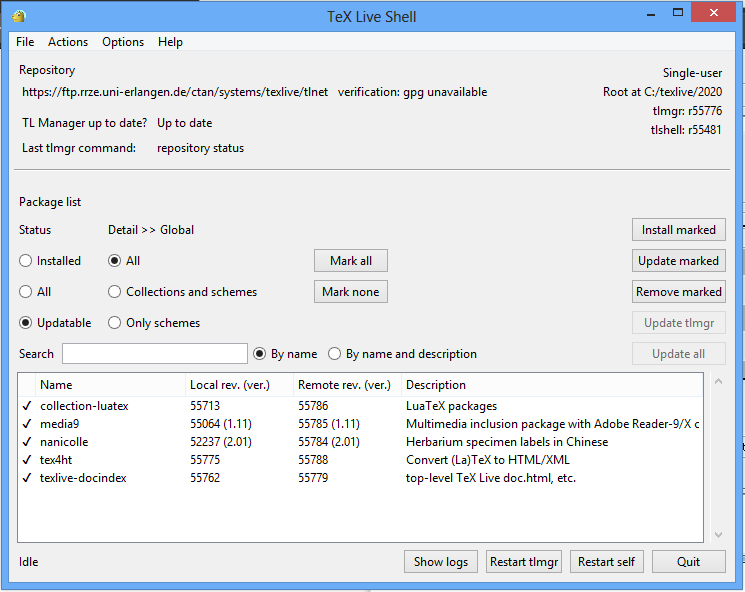The width and height of the screenshot is (745, 592).
Task: Click the 'tlshell: r55481' version text
Action: click(x=686, y=130)
